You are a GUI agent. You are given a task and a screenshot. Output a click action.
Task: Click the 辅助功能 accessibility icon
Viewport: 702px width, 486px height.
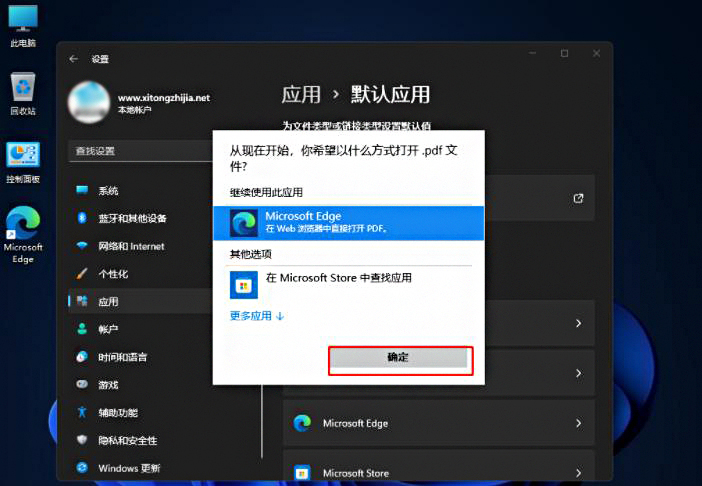coord(82,412)
